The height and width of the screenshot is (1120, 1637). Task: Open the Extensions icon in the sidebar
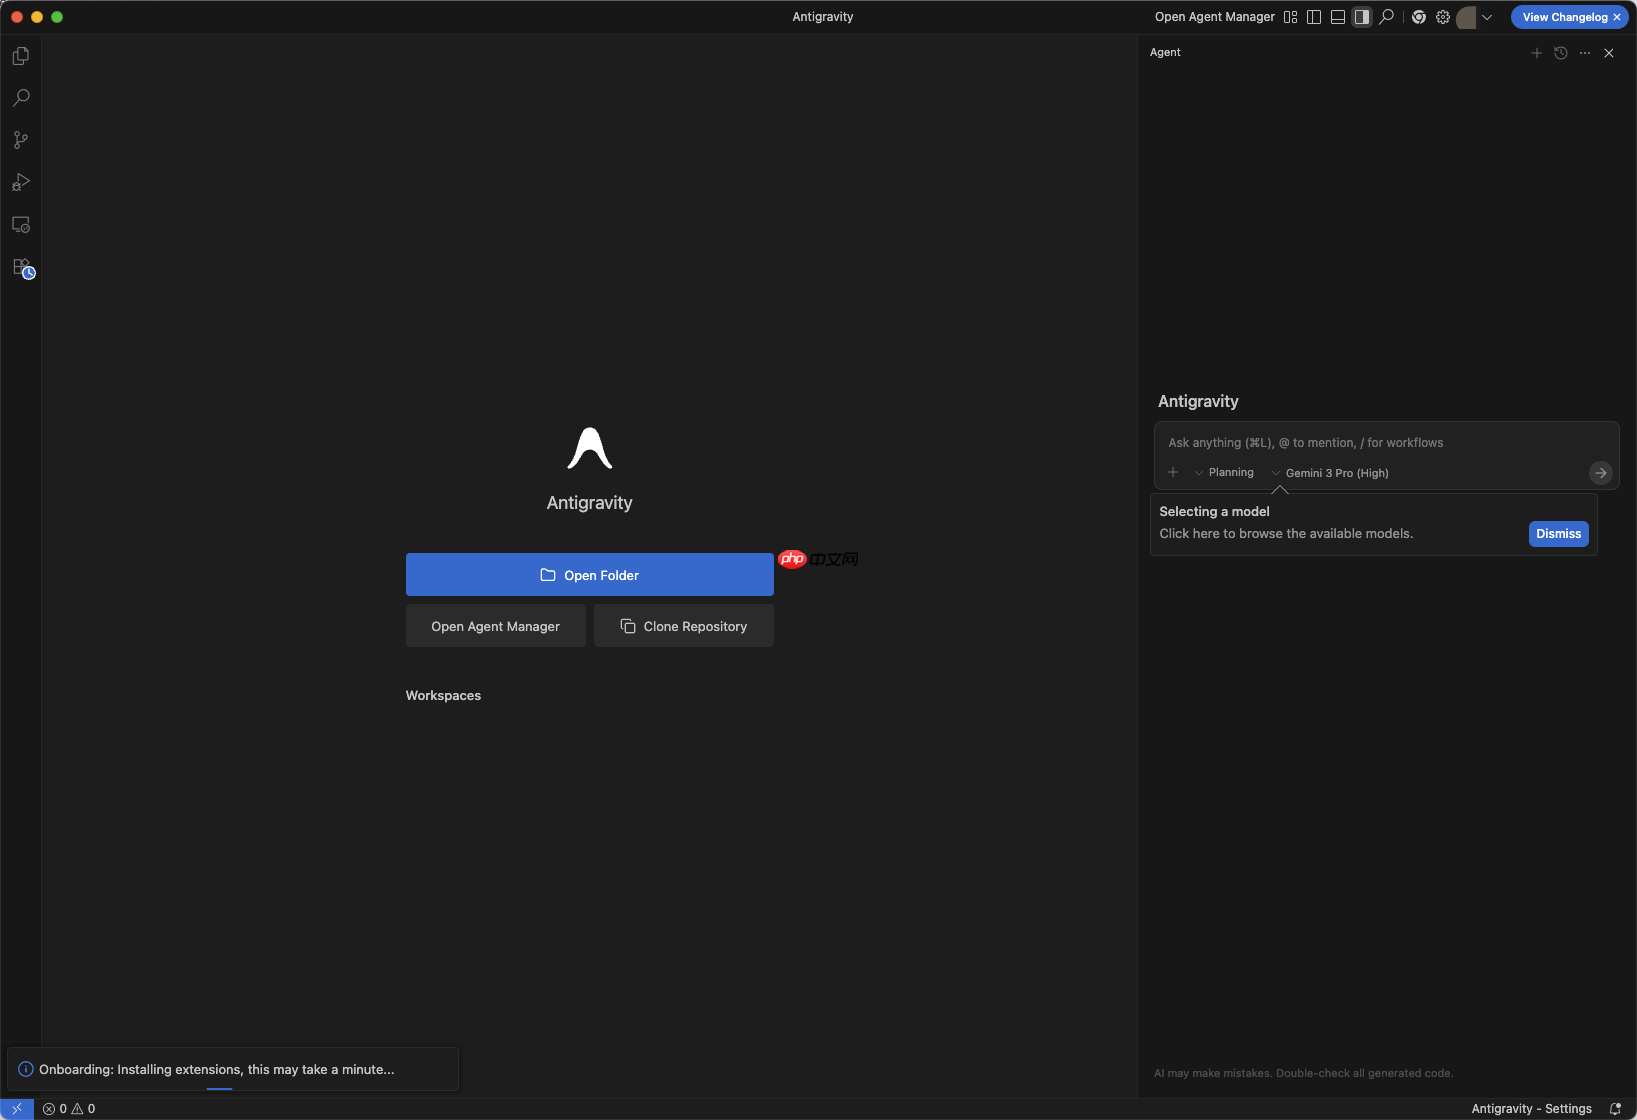pos(20,268)
